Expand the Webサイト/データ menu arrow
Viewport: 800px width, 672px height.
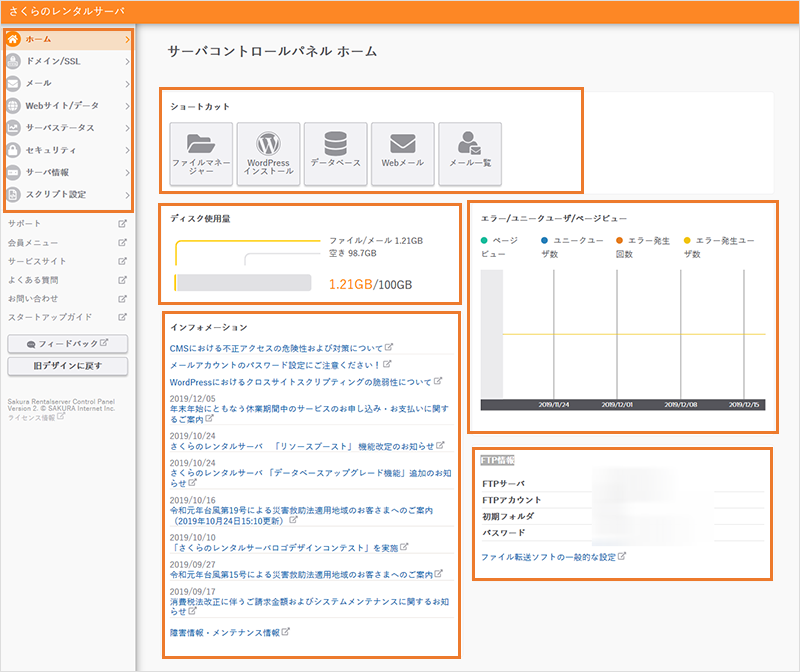[127, 106]
